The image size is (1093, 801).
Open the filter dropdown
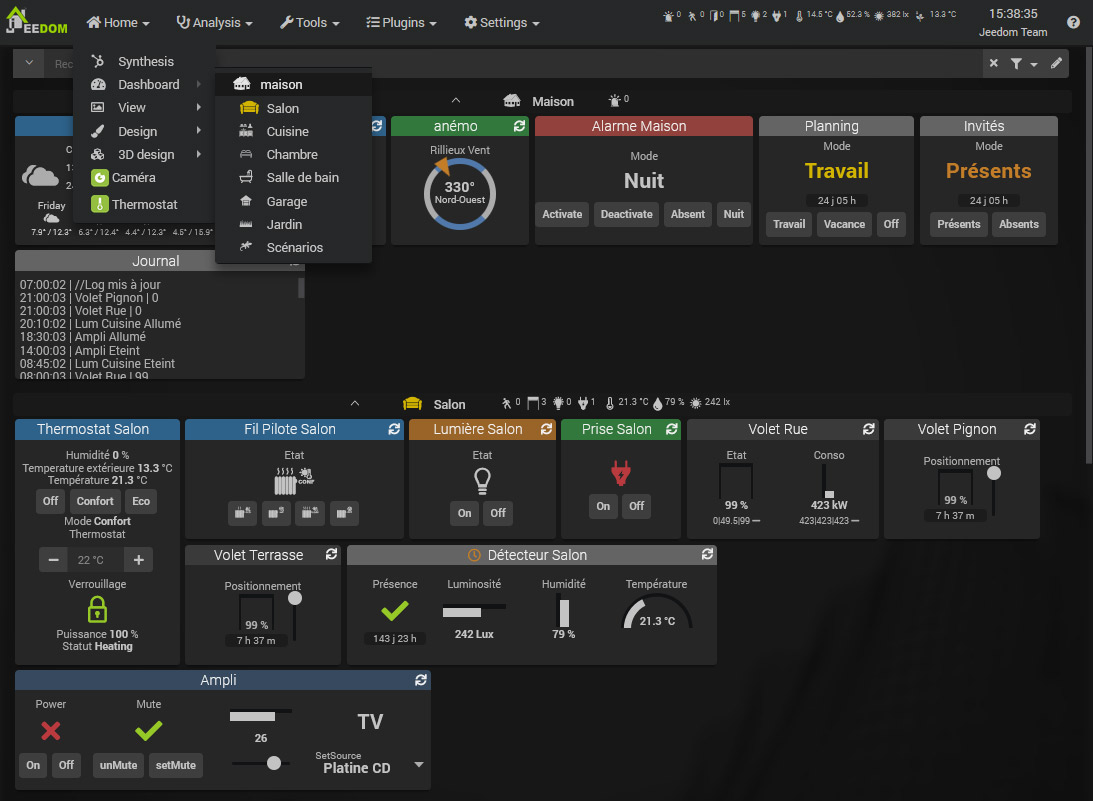pos(1023,63)
